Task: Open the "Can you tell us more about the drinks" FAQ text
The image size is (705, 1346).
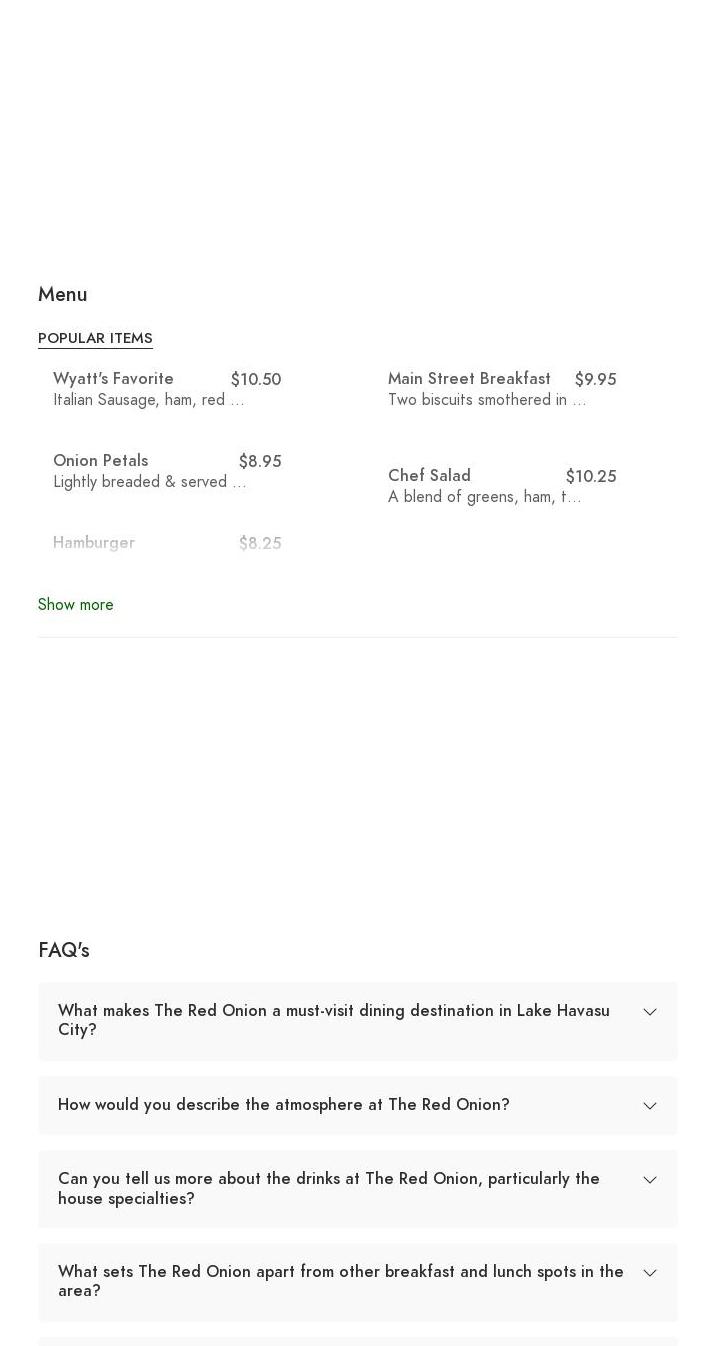Action: [328, 1188]
